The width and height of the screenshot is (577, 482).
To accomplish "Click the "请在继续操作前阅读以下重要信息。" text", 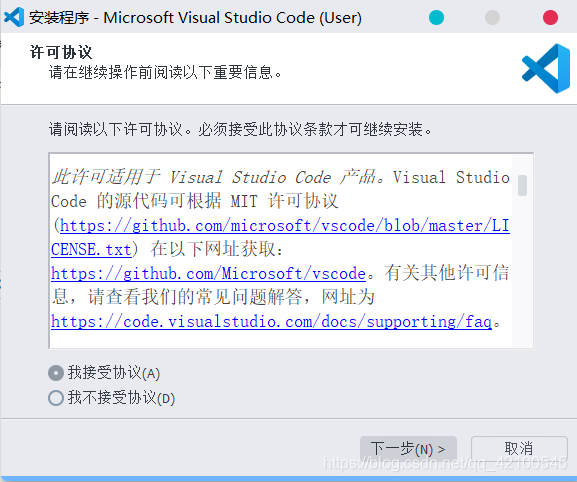I will 165,72.
